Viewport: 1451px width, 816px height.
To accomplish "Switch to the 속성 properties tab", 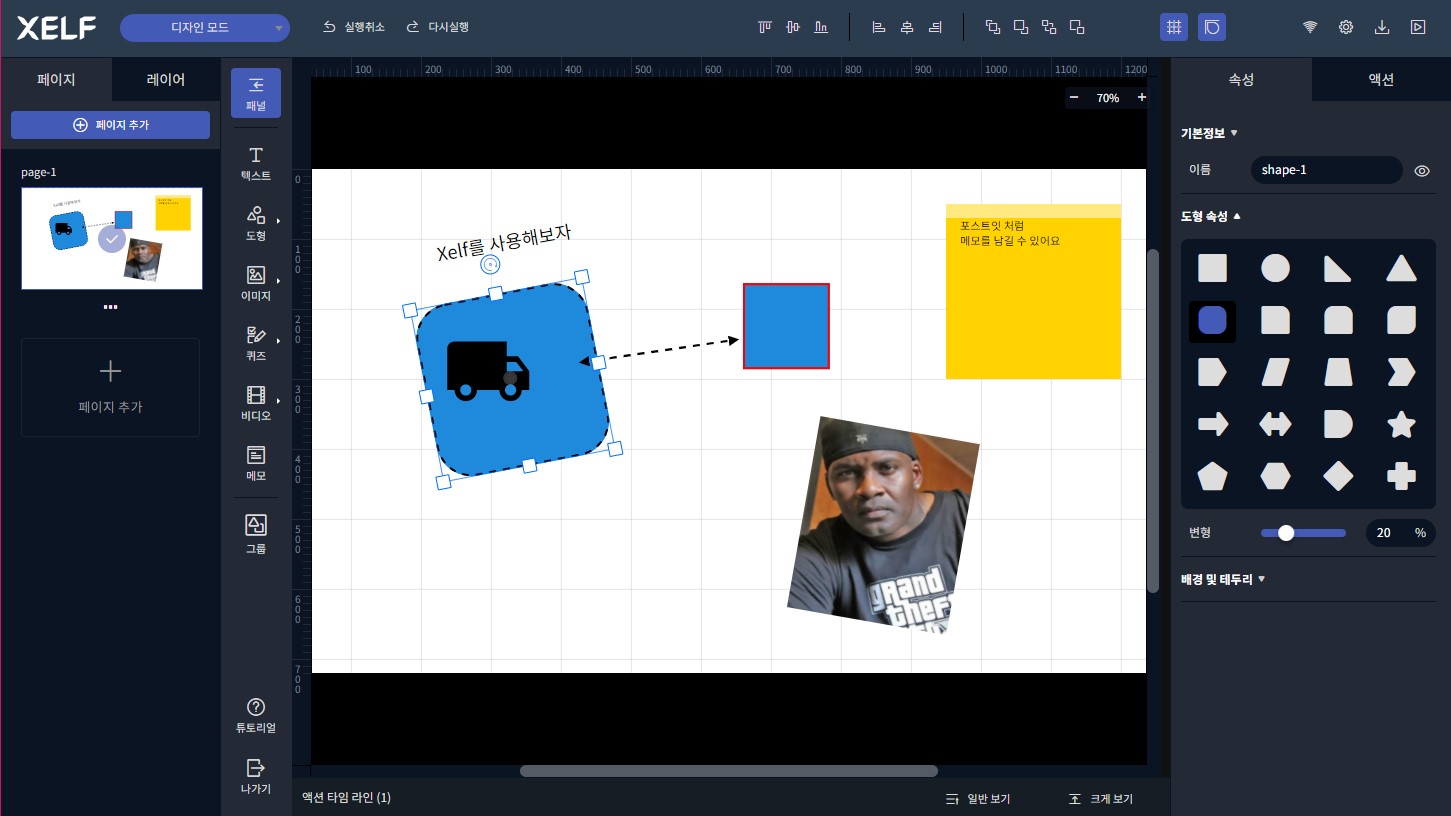I will point(1241,79).
